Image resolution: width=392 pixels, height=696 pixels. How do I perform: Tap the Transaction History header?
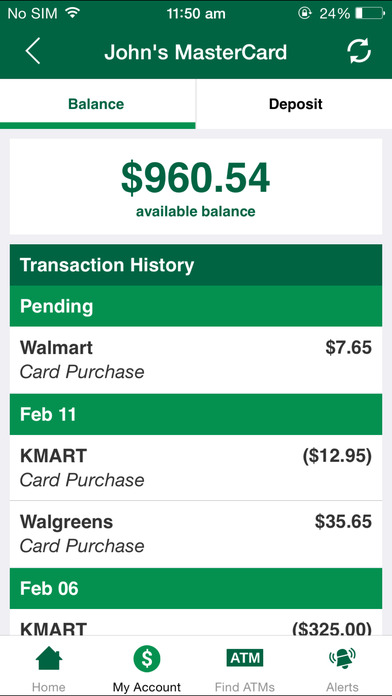pyautogui.click(x=196, y=265)
